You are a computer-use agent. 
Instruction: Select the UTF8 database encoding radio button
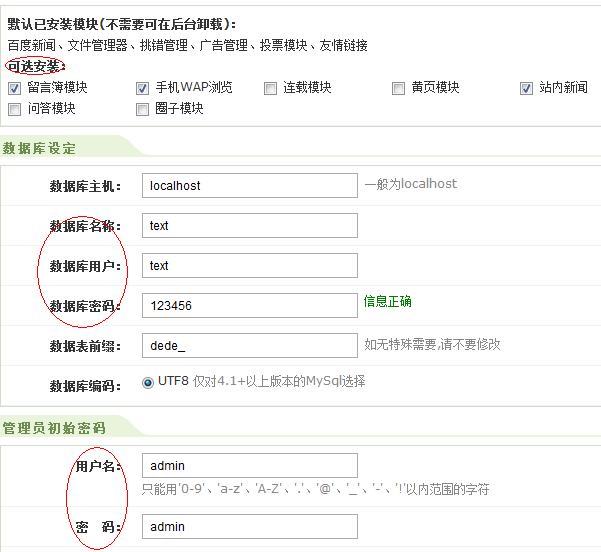coord(148,381)
